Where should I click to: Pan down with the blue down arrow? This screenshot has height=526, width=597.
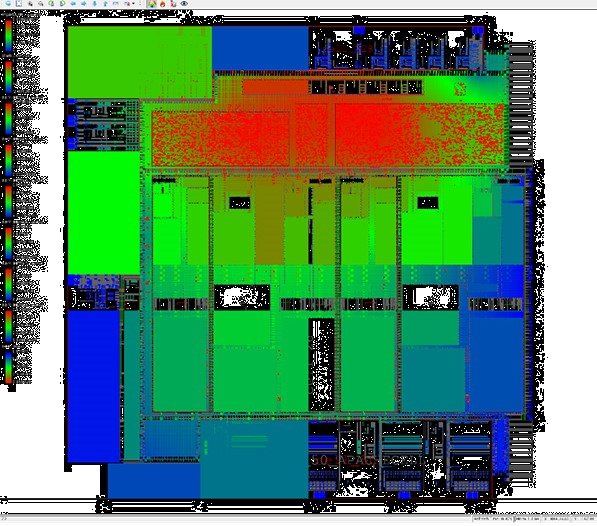(94, 4)
